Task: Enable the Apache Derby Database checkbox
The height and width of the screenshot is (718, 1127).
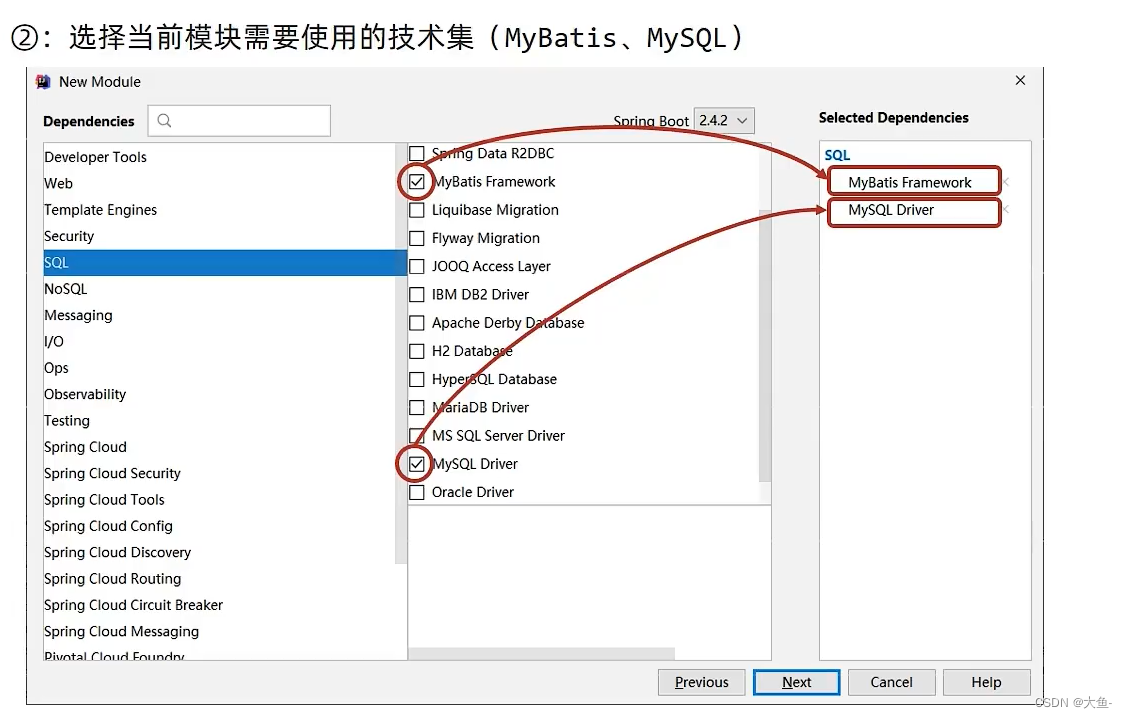Action: tap(417, 323)
